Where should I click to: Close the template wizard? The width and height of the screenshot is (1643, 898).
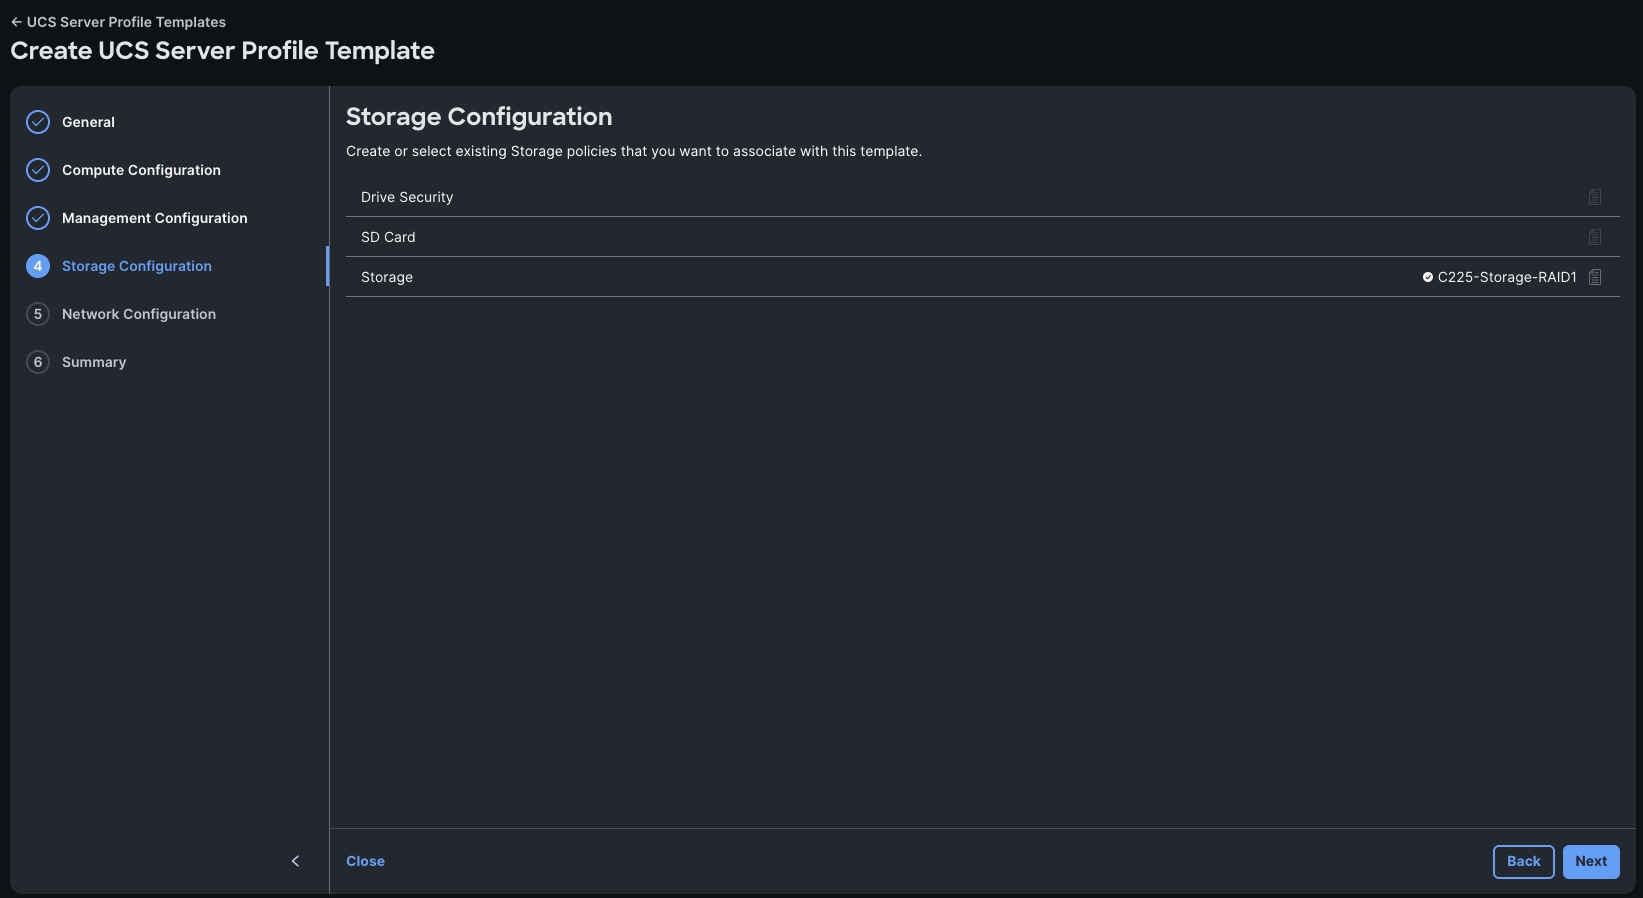[365, 861]
